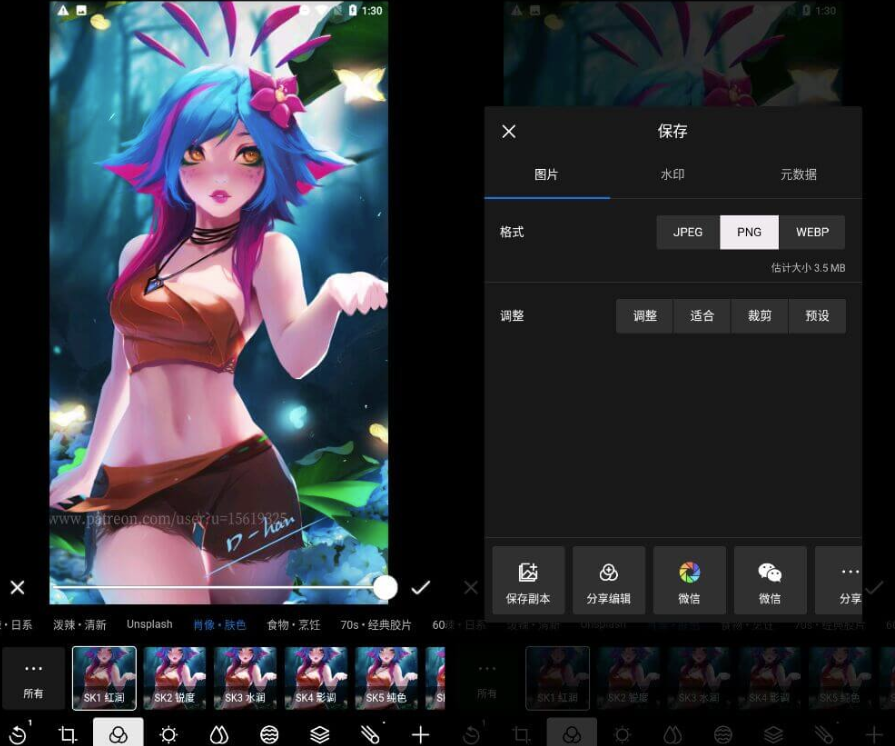Apply the SK1 红润 filter preset

tap(104, 678)
